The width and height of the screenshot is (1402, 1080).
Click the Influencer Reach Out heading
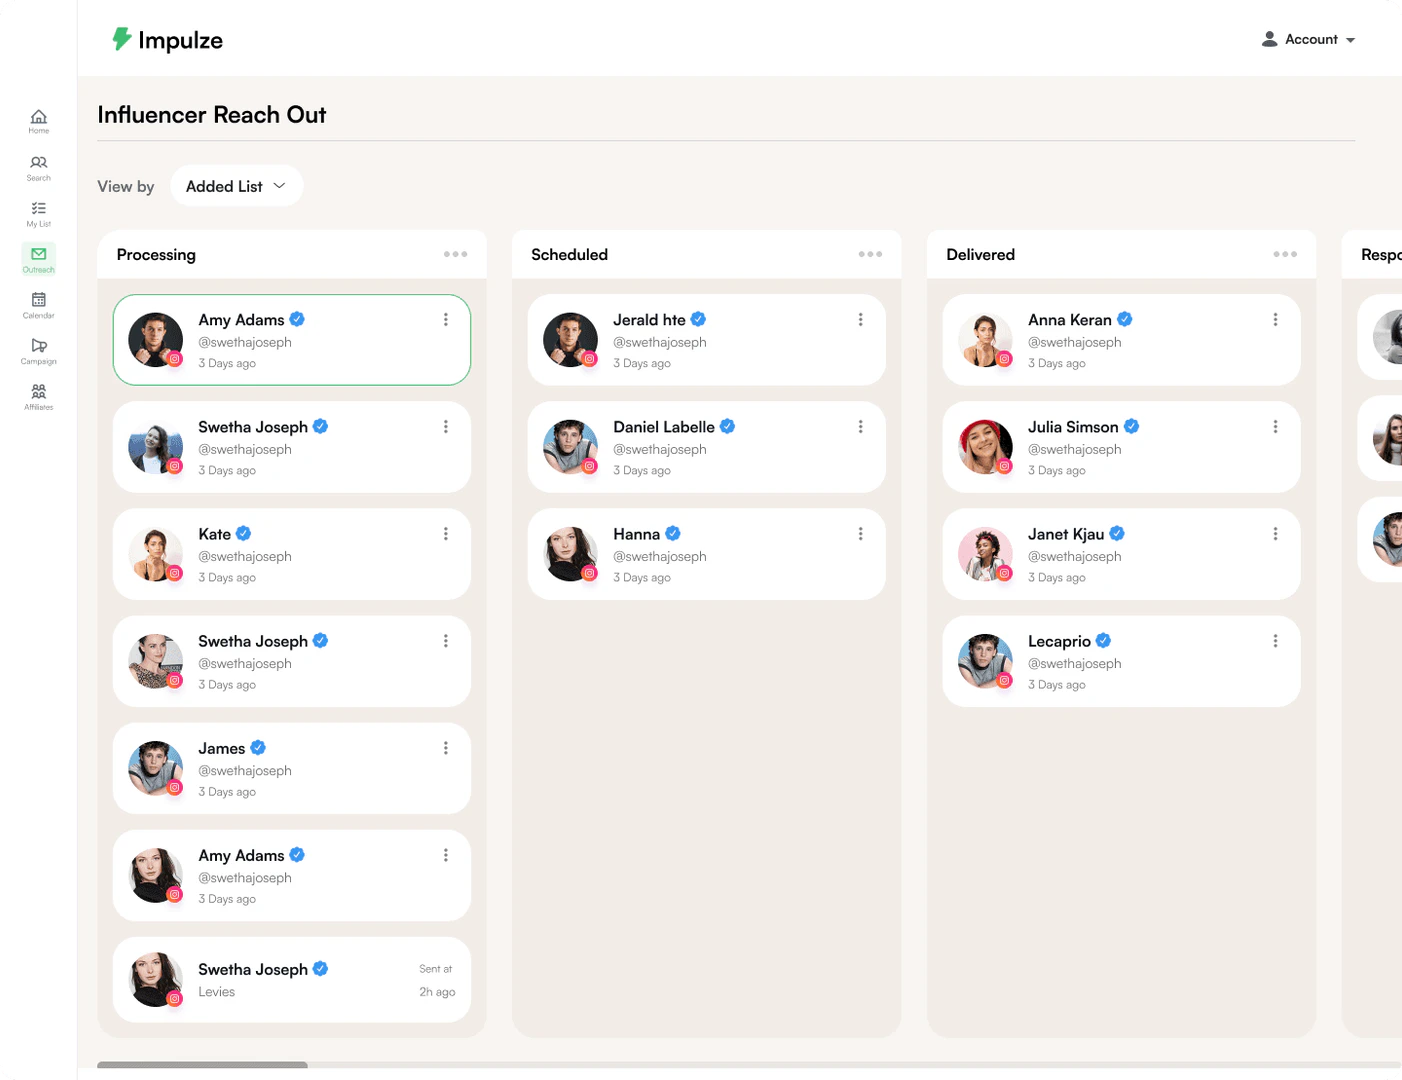click(211, 114)
